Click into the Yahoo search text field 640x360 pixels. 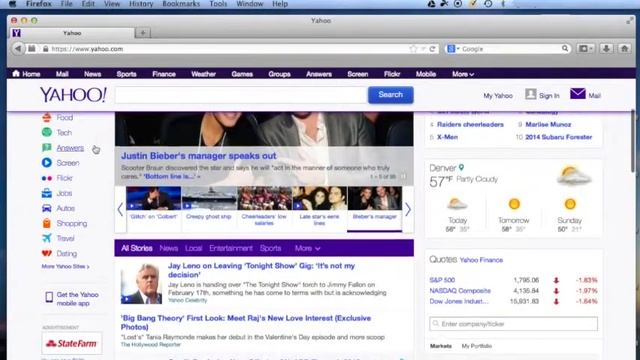click(x=241, y=95)
